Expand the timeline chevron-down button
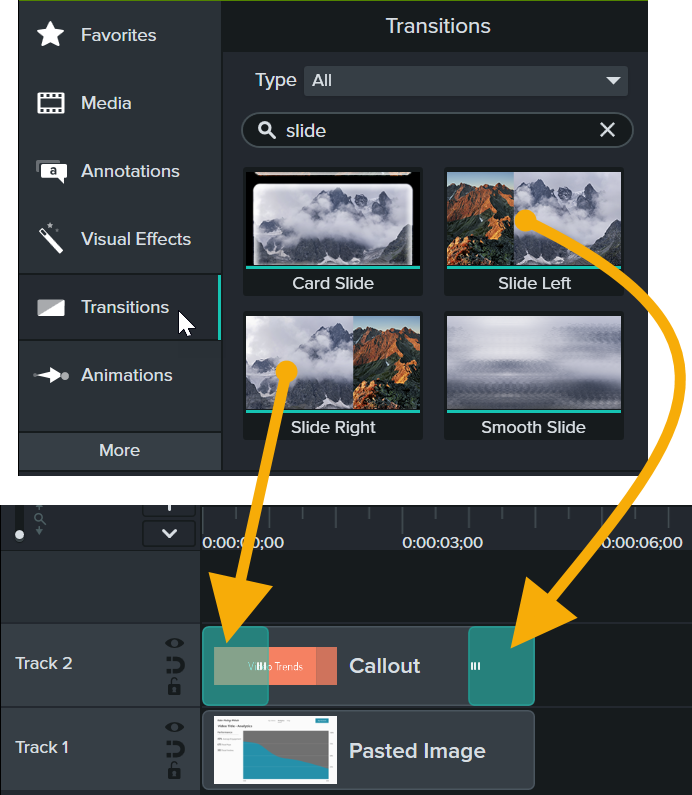 169,533
